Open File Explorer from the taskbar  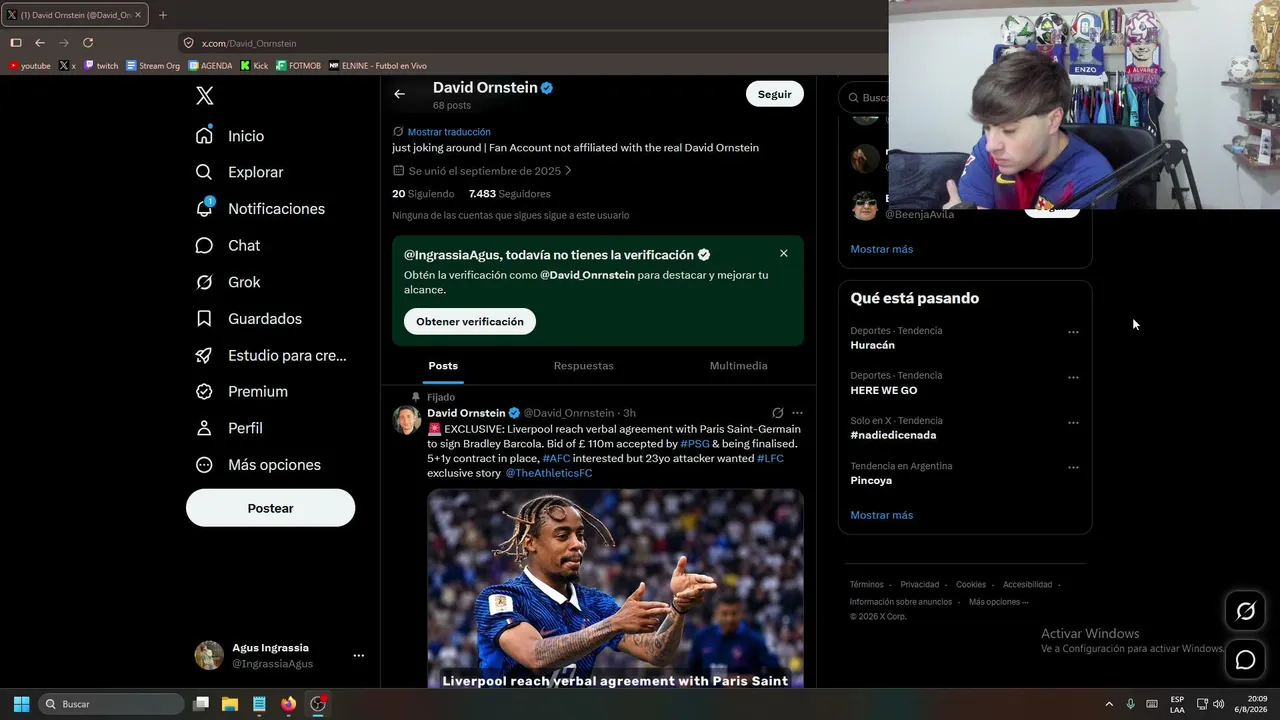230,704
